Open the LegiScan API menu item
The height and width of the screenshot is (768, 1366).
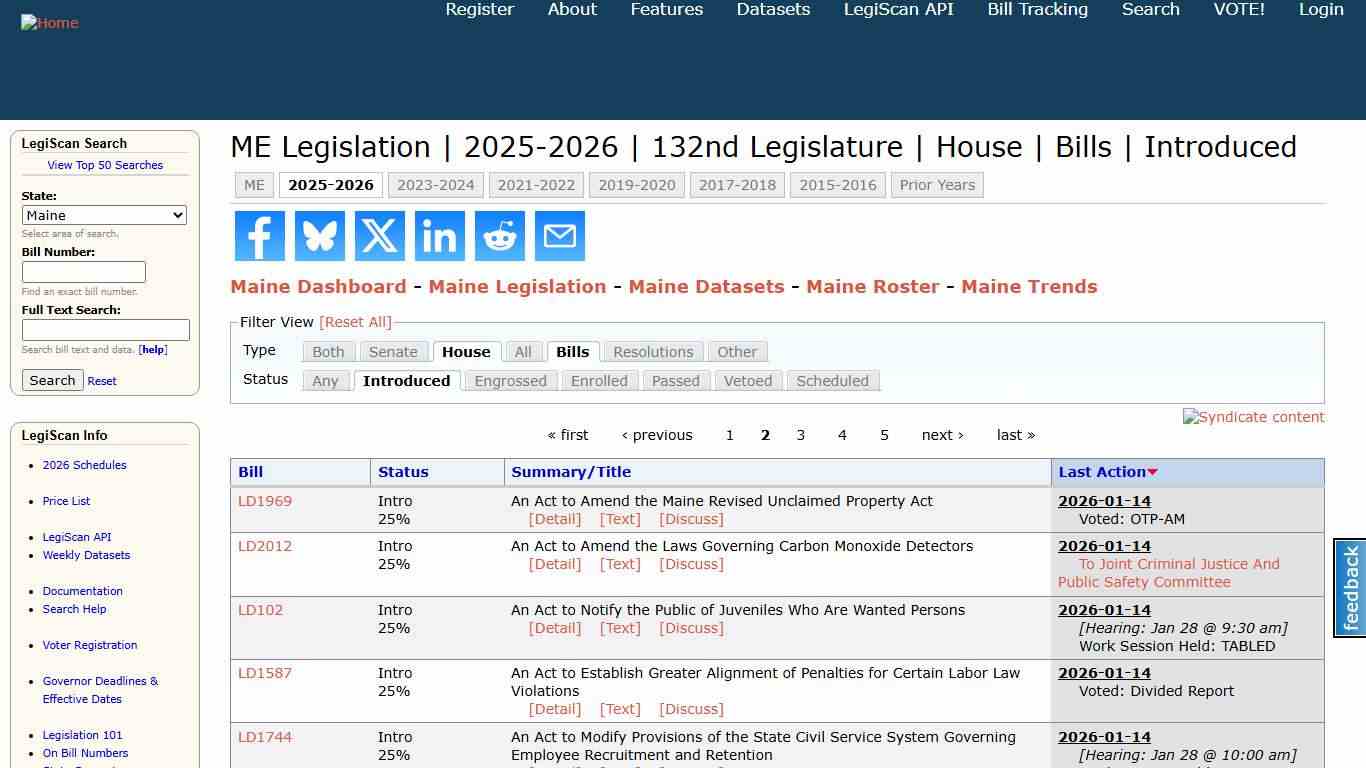tap(897, 10)
